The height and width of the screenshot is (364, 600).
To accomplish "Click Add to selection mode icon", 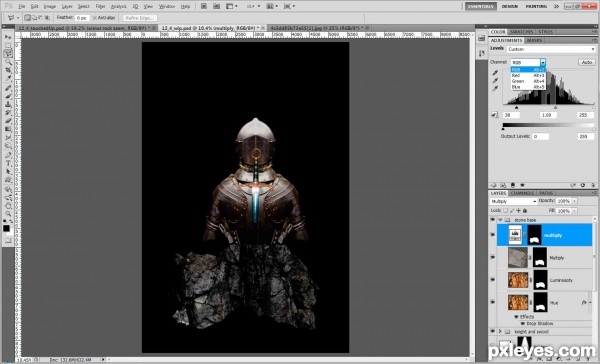I will click(x=34, y=18).
